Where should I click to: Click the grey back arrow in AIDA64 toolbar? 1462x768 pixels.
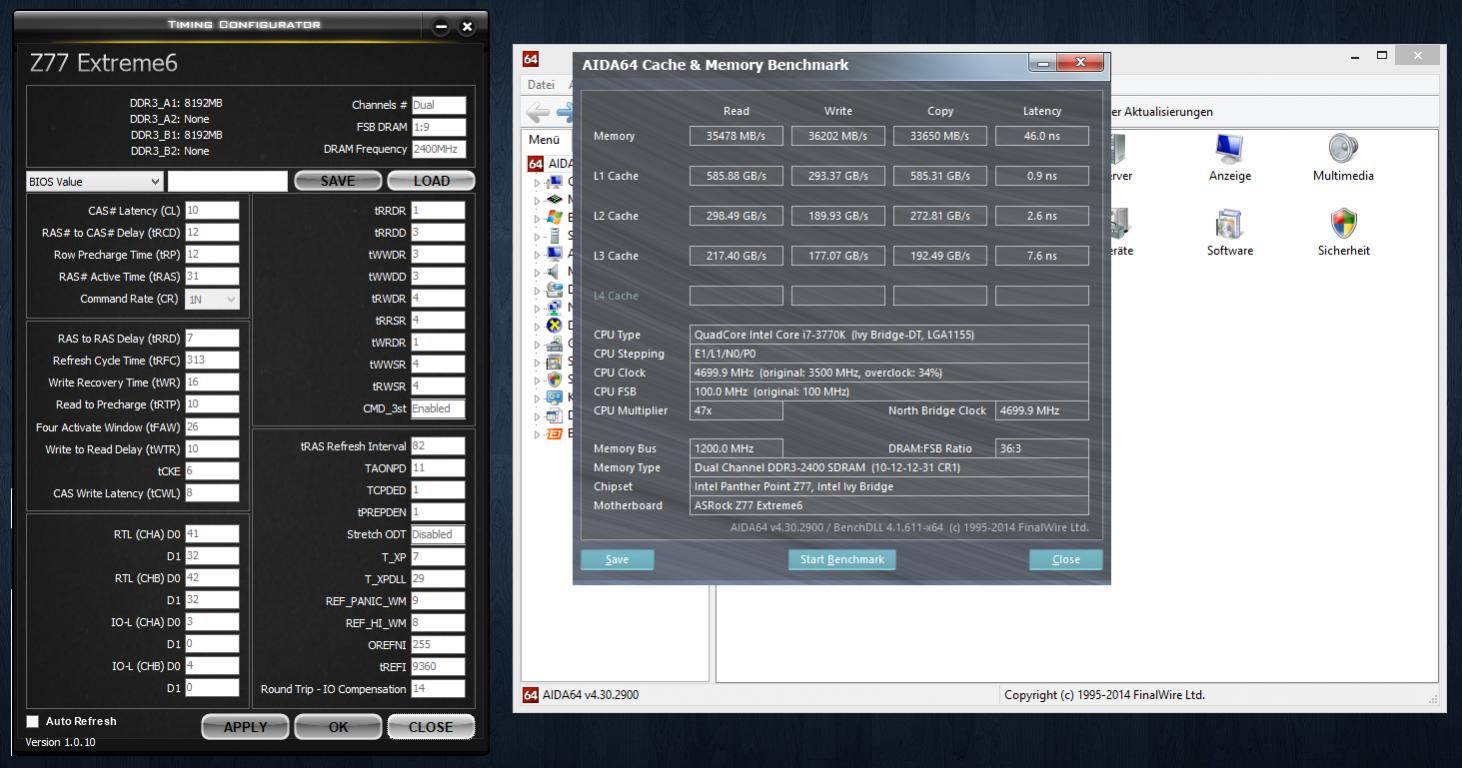(538, 112)
